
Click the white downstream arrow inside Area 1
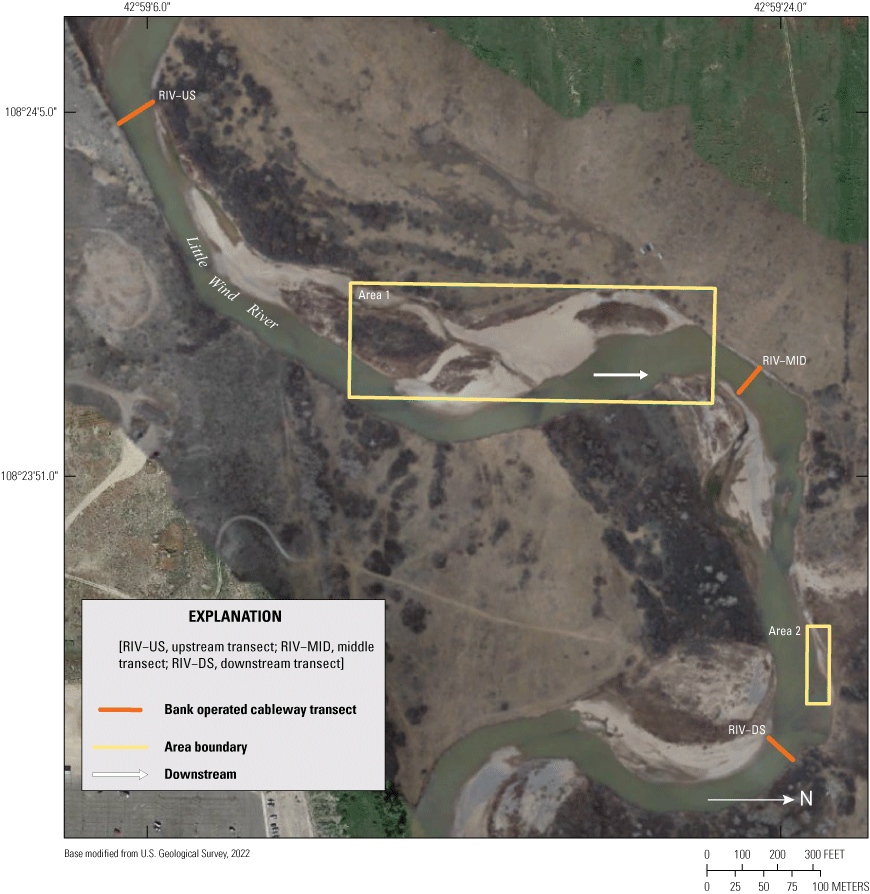[x=621, y=375]
